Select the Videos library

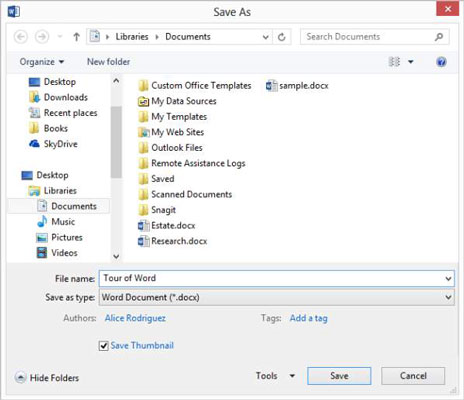pyautogui.click(x=57, y=253)
